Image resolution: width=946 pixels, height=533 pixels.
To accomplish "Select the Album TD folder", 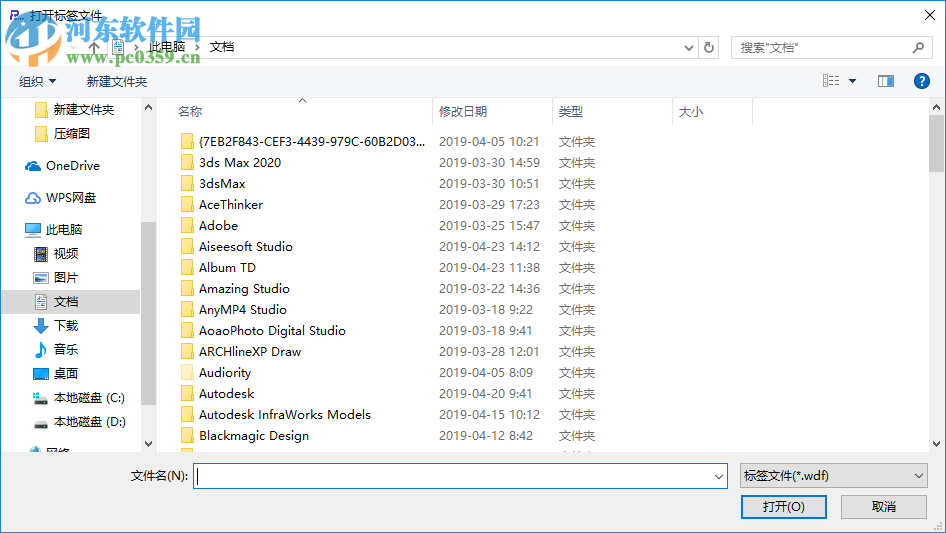I will pyautogui.click(x=218, y=267).
